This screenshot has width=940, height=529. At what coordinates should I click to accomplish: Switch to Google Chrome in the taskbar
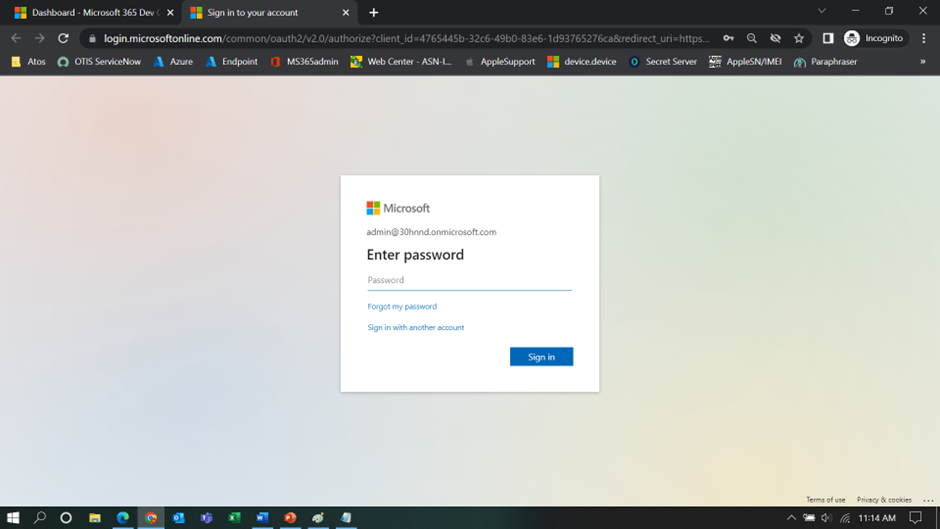coord(151,518)
